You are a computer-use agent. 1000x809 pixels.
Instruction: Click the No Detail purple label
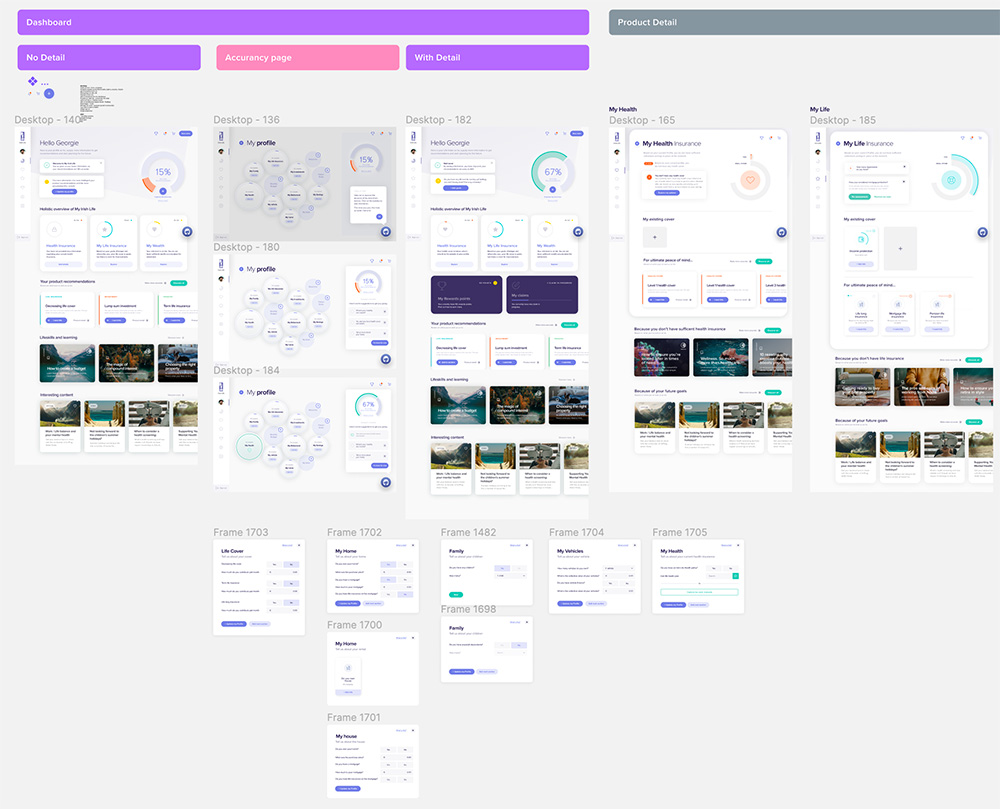(108, 58)
